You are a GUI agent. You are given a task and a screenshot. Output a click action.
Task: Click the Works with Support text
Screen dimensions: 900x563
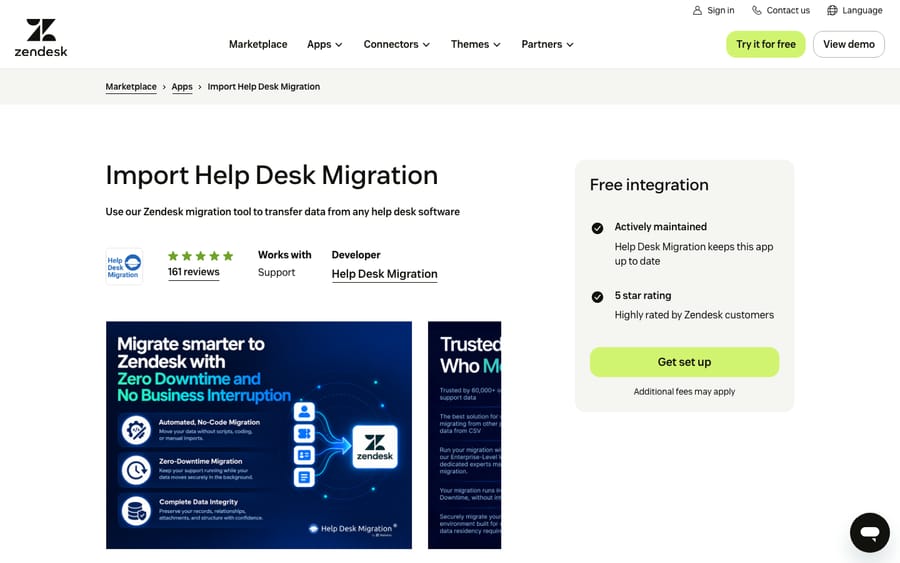coord(285,263)
